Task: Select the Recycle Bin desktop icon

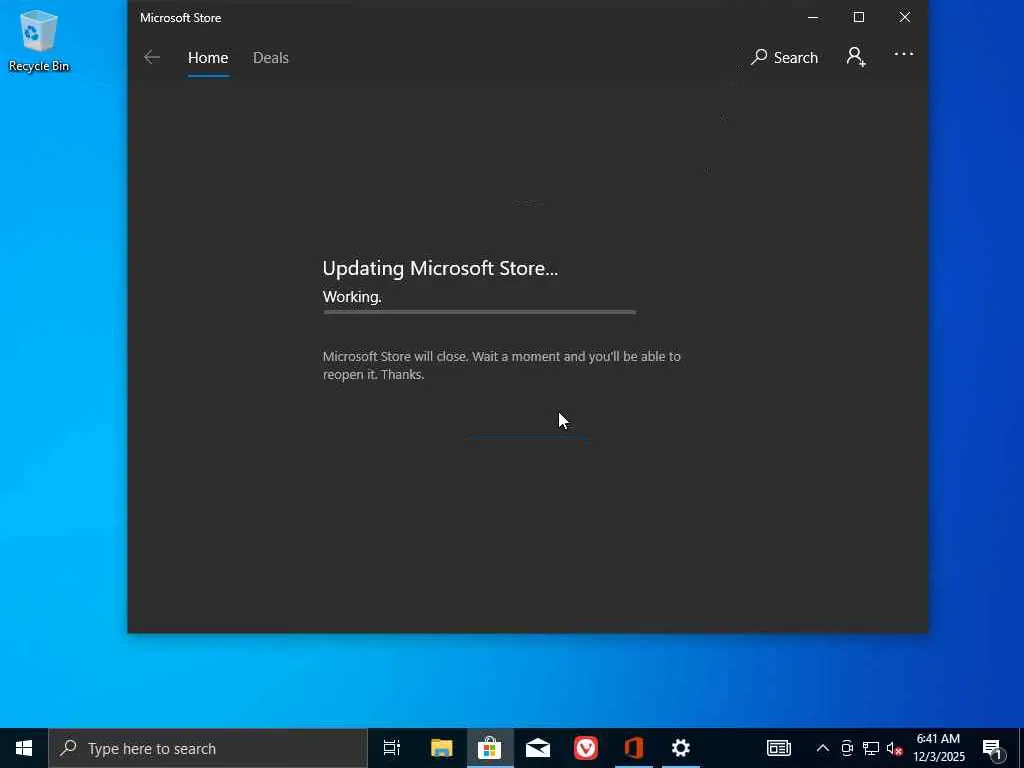Action: [x=39, y=40]
